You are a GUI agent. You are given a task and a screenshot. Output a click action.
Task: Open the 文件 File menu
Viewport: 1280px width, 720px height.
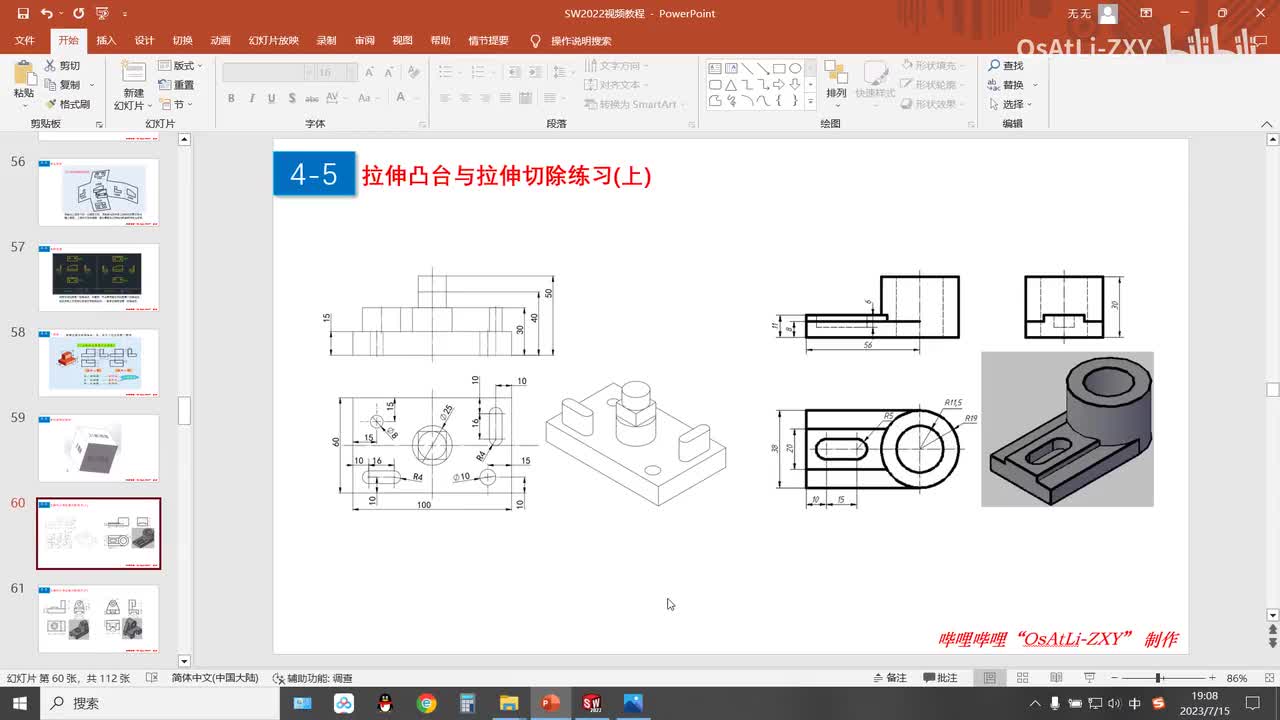click(25, 41)
